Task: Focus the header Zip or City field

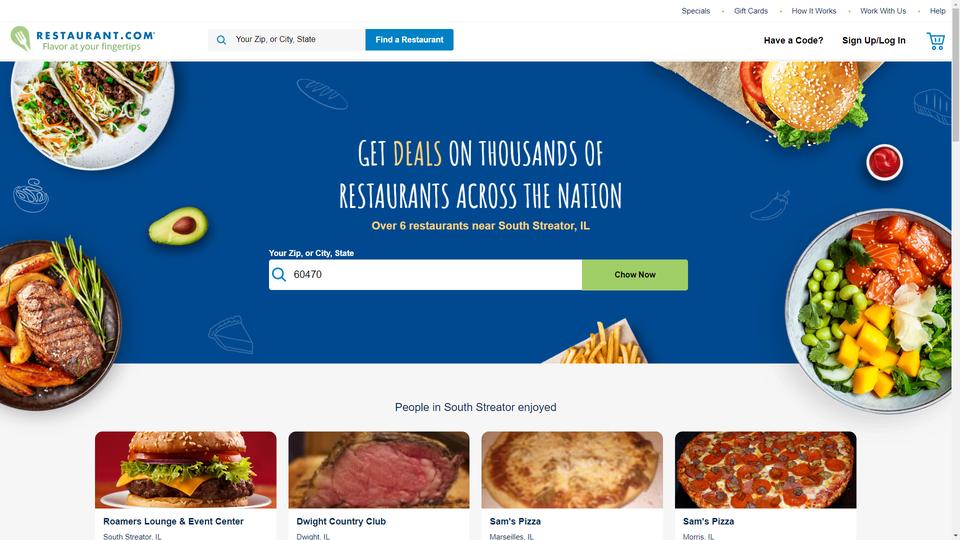Action: [297, 40]
